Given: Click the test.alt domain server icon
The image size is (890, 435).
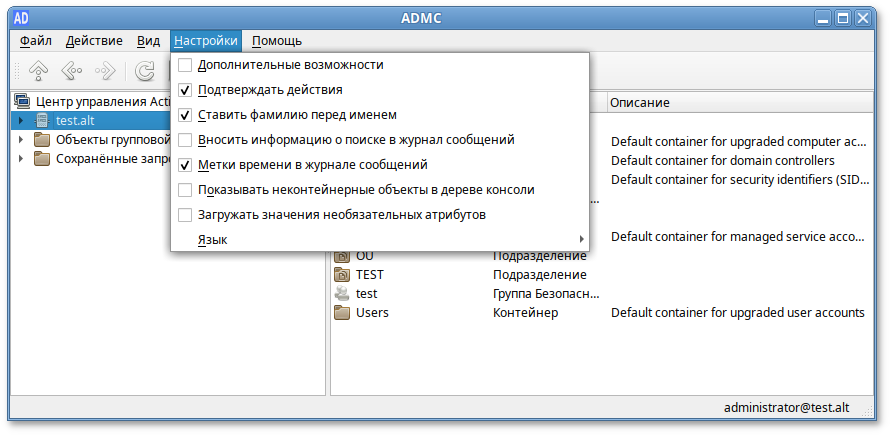Looking at the screenshot, I should (43, 120).
